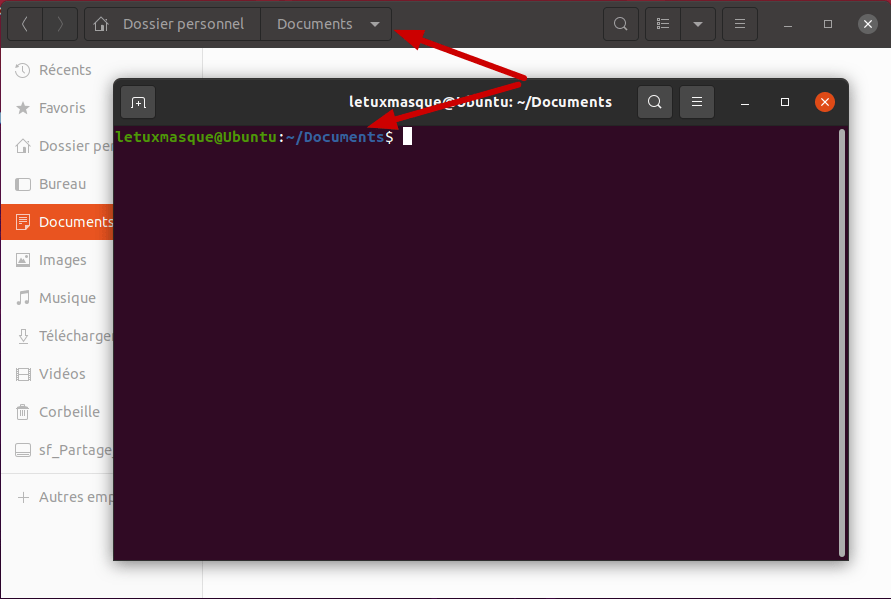891x599 pixels.
Task: Go back in the Files window
Action: (24, 24)
